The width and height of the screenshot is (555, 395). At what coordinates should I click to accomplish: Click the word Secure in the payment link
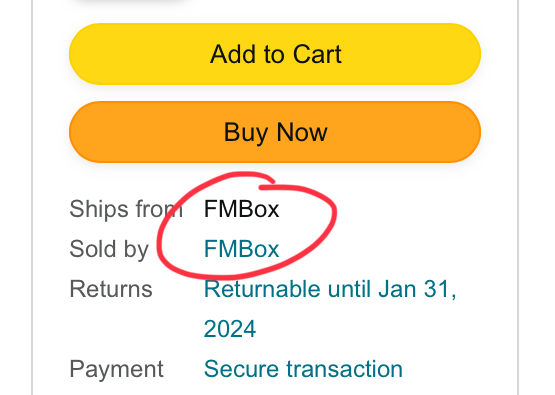[x=241, y=369]
